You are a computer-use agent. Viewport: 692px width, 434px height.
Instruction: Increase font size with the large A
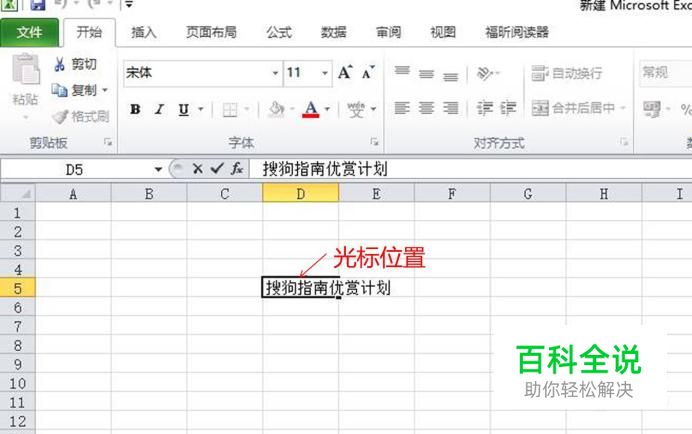[x=345, y=72]
